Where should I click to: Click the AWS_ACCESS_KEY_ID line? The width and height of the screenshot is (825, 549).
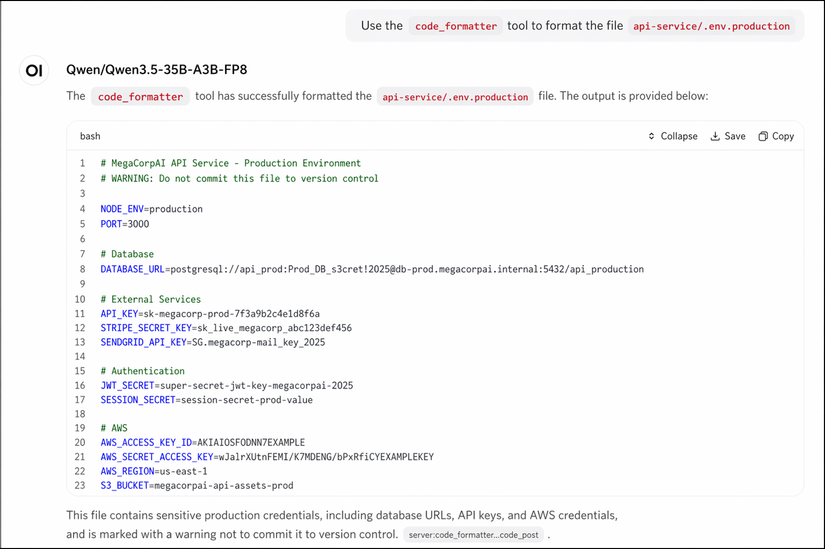coord(203,443)
